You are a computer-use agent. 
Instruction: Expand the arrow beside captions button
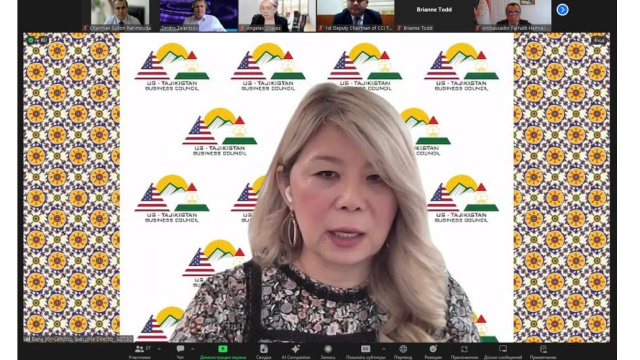click(x=384, y=349)
